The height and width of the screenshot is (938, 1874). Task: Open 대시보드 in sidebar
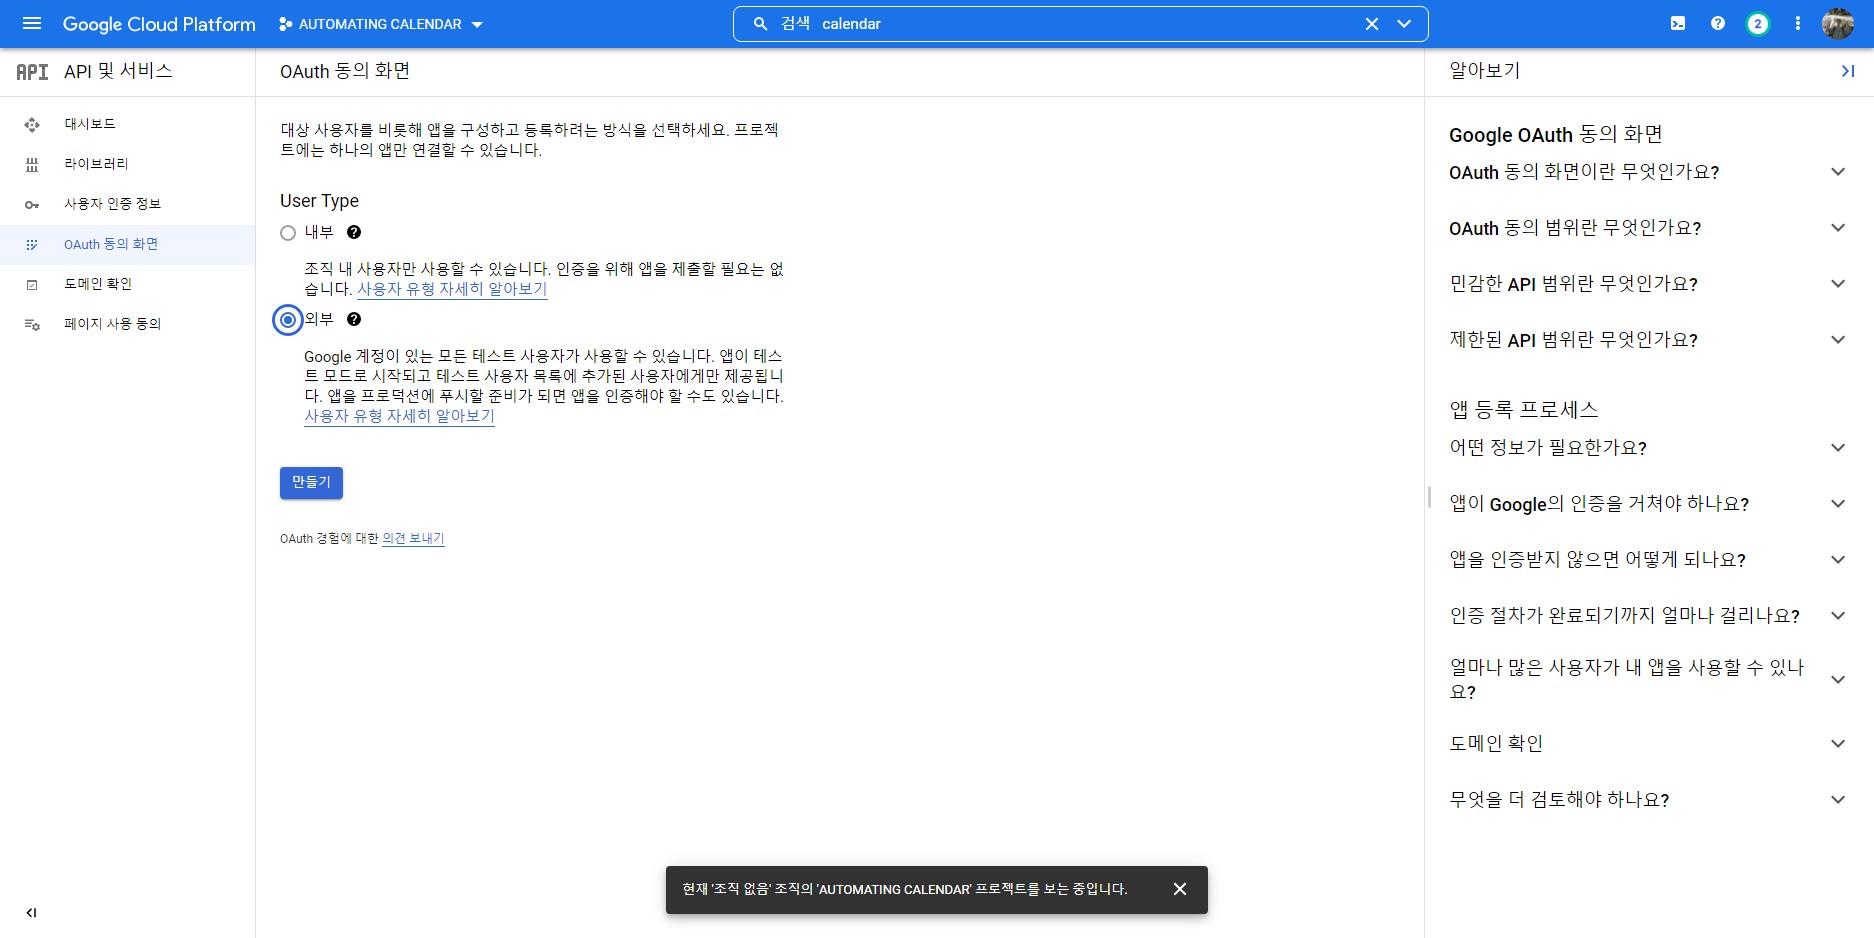click(x=127, y=124)
